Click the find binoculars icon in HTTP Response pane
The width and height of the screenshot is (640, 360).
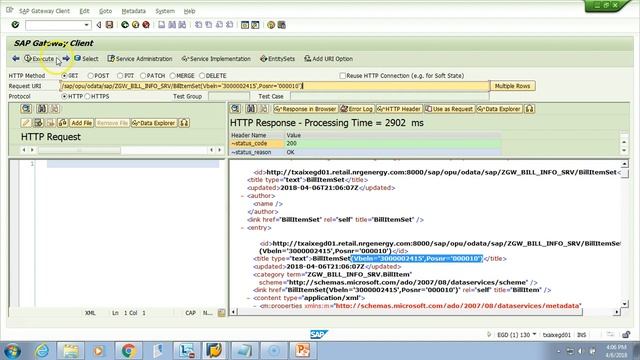(251, 109)
